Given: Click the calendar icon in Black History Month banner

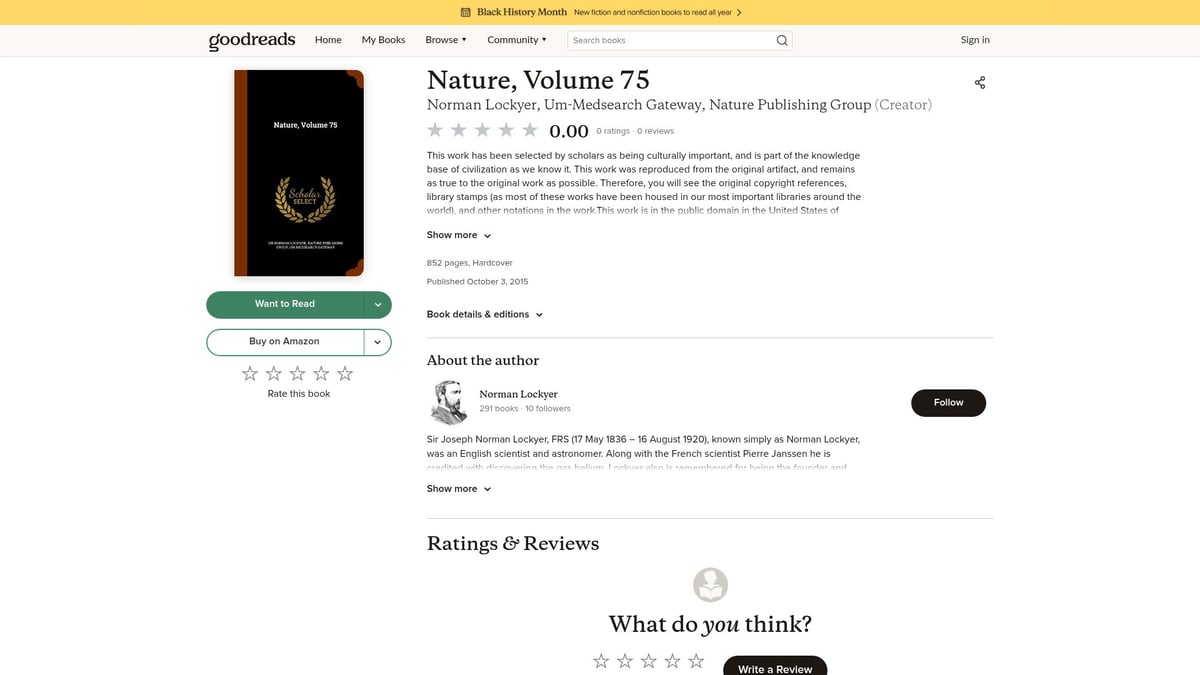Looking at the screenshot, I should [x=465, y=12].
